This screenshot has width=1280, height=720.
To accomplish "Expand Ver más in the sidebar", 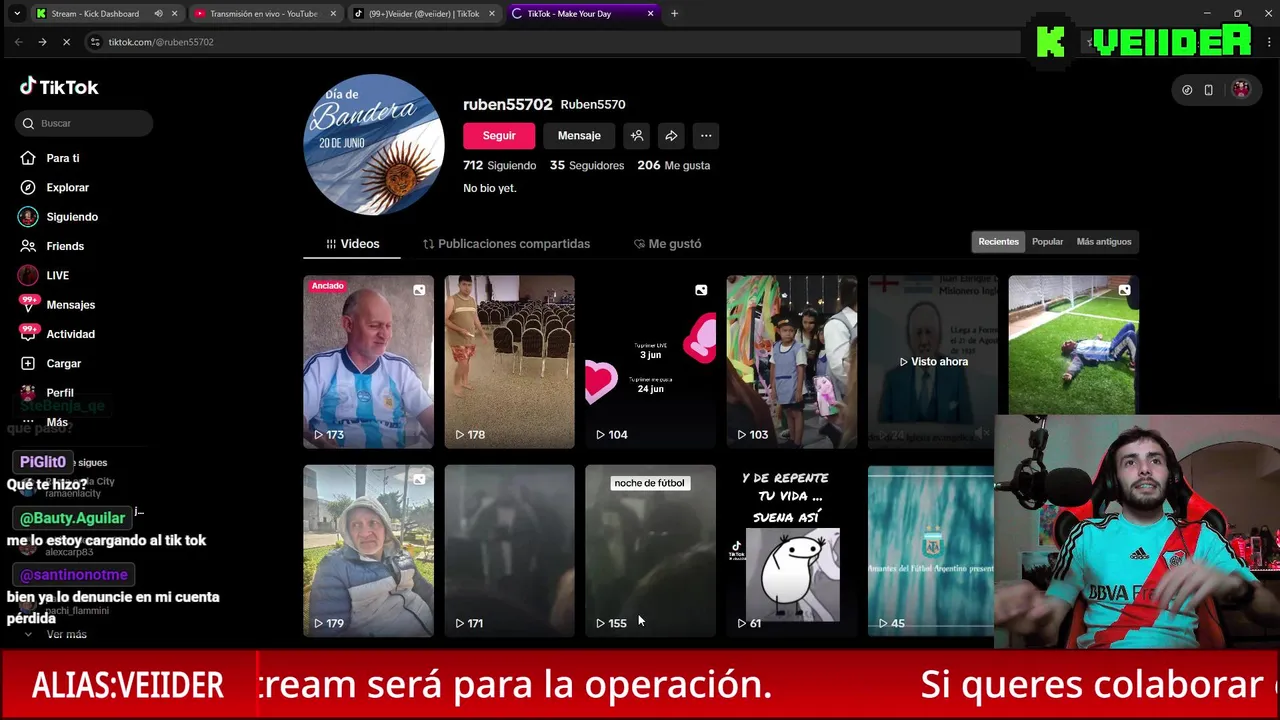I will pos(57,634).
